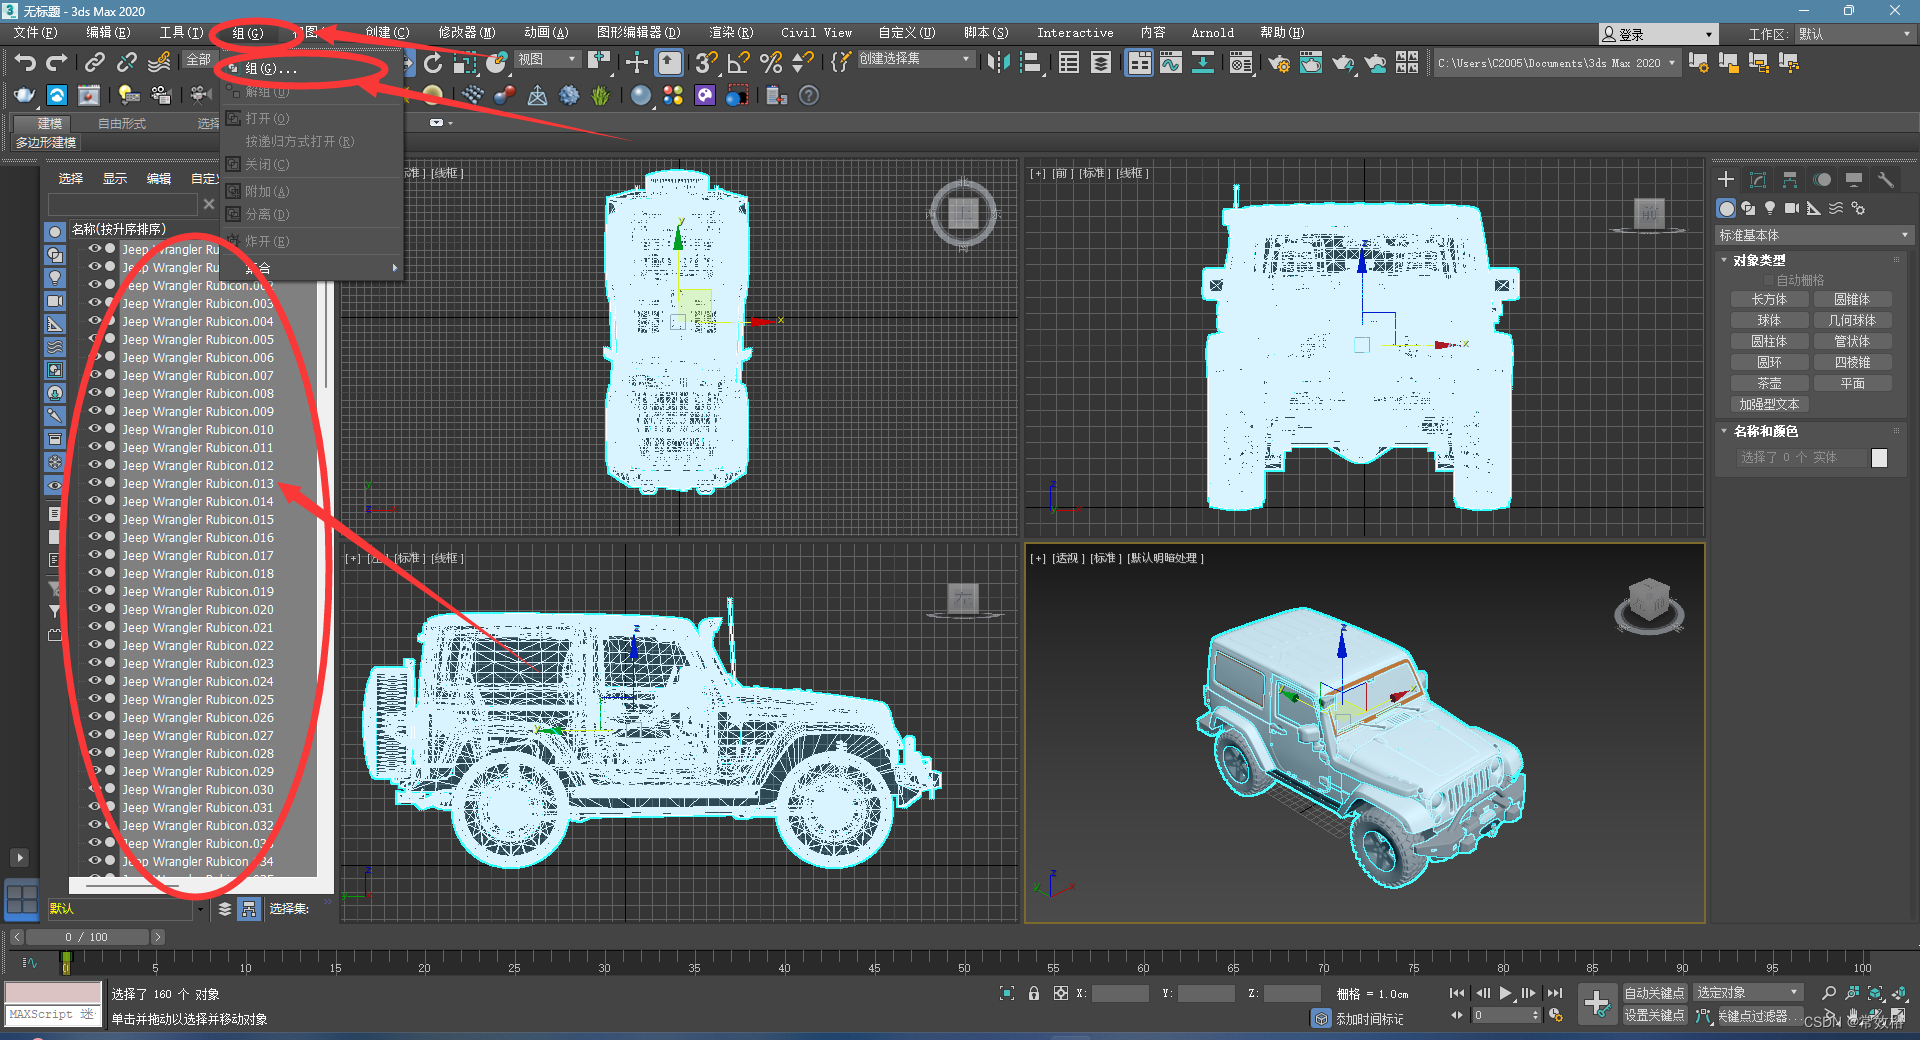Click the Play Animation button

[1505, 993]
